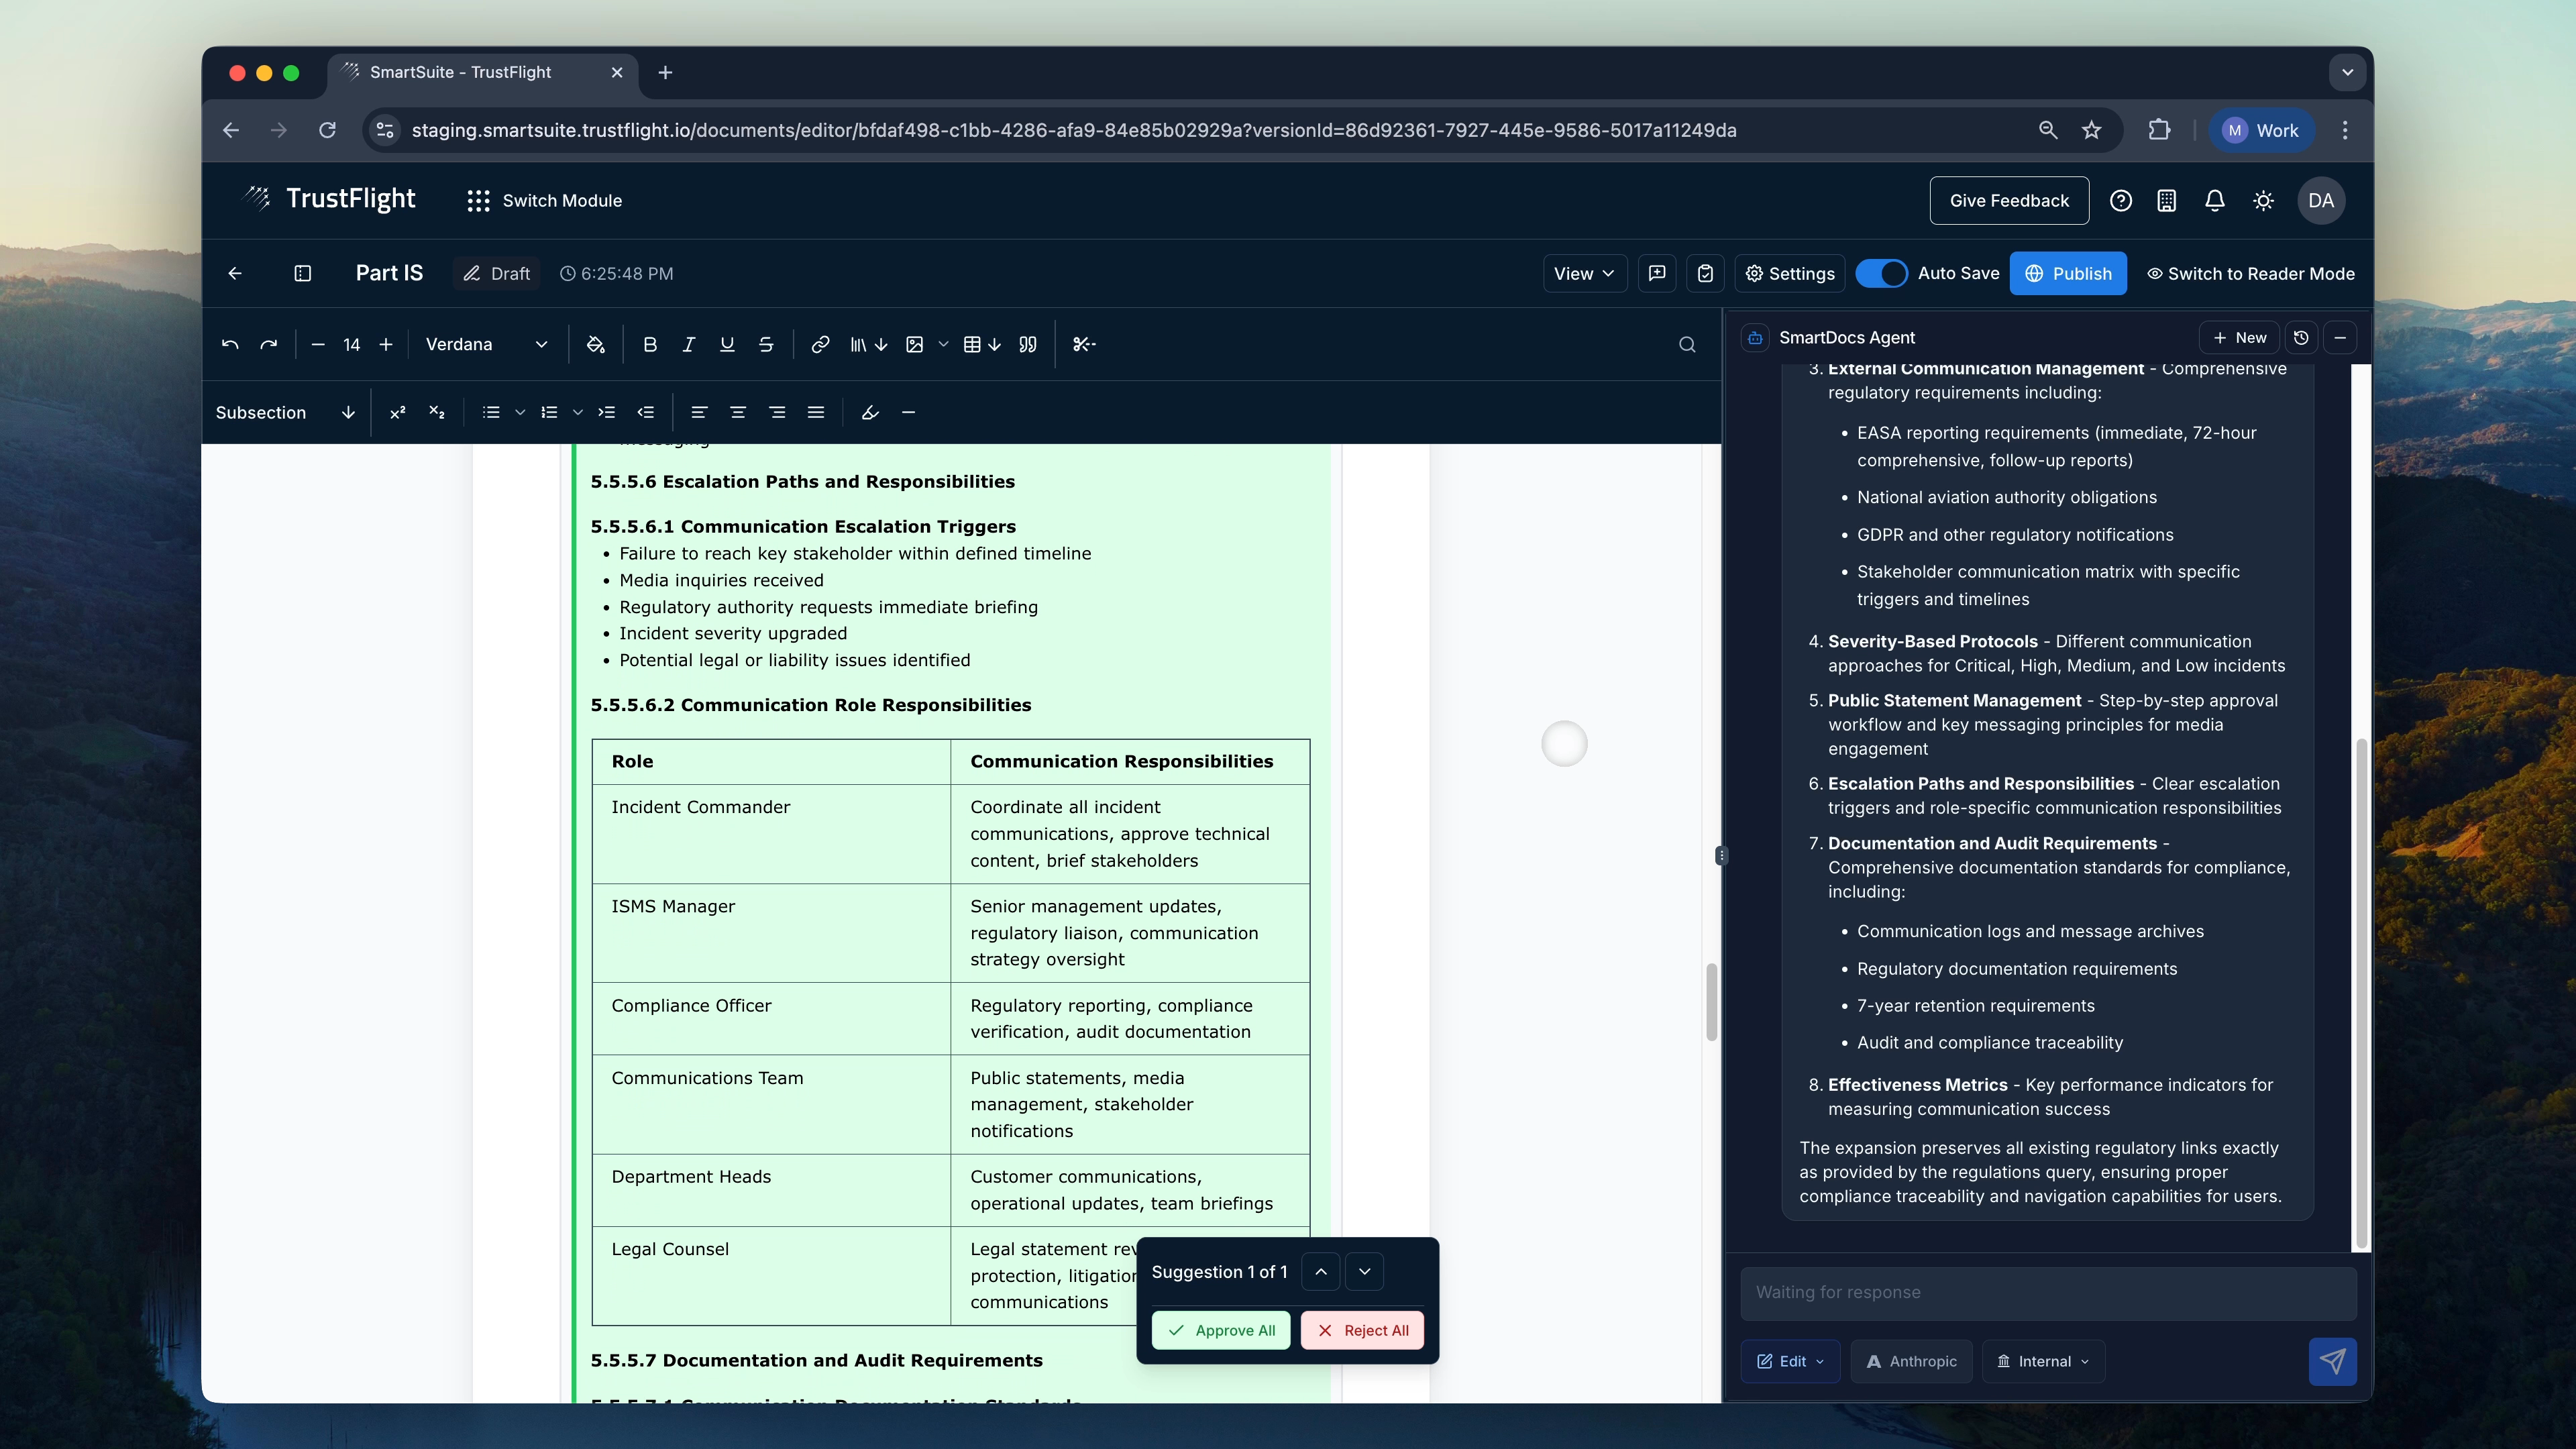Select the SmartSuite - TrustFlight browser tab

(460, 72)
